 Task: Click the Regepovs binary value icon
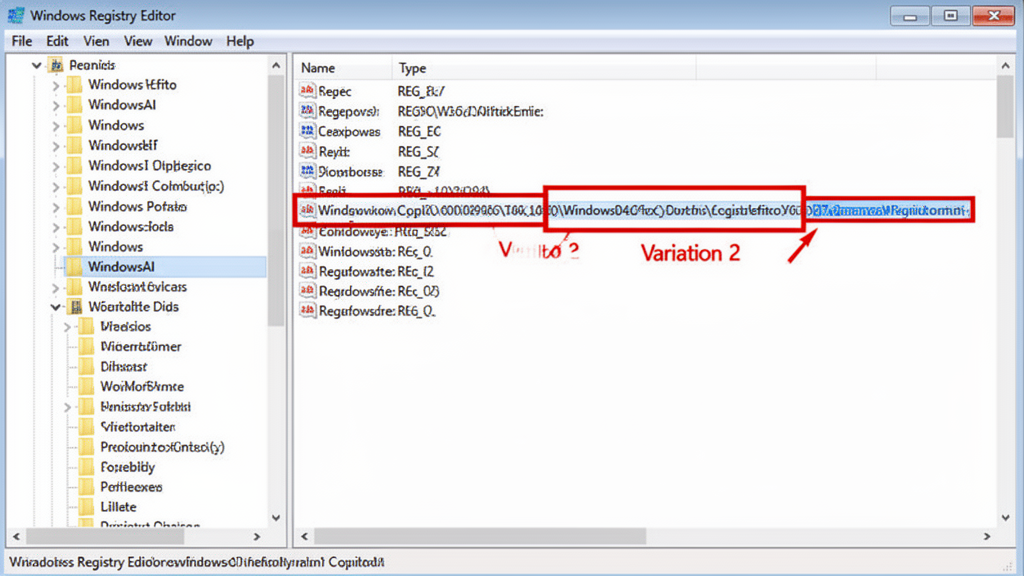pyautogui.click(x=307, y=111)
